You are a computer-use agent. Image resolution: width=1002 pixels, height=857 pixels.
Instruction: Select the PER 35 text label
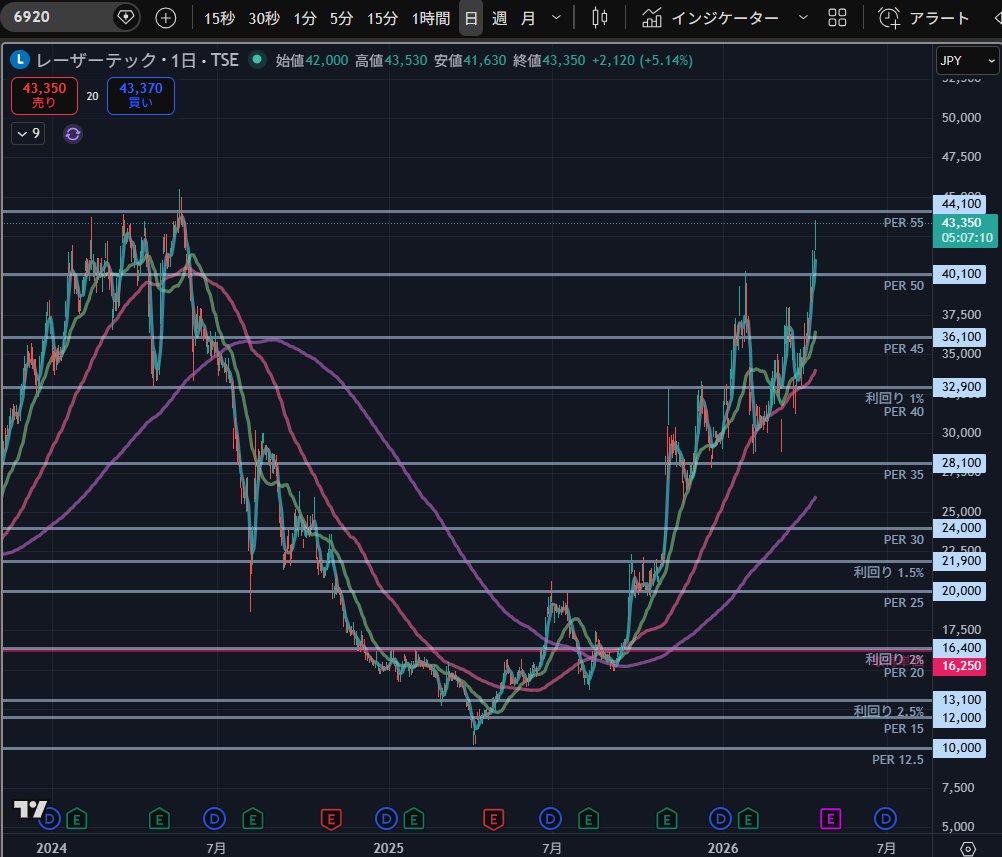pos(903,475)
